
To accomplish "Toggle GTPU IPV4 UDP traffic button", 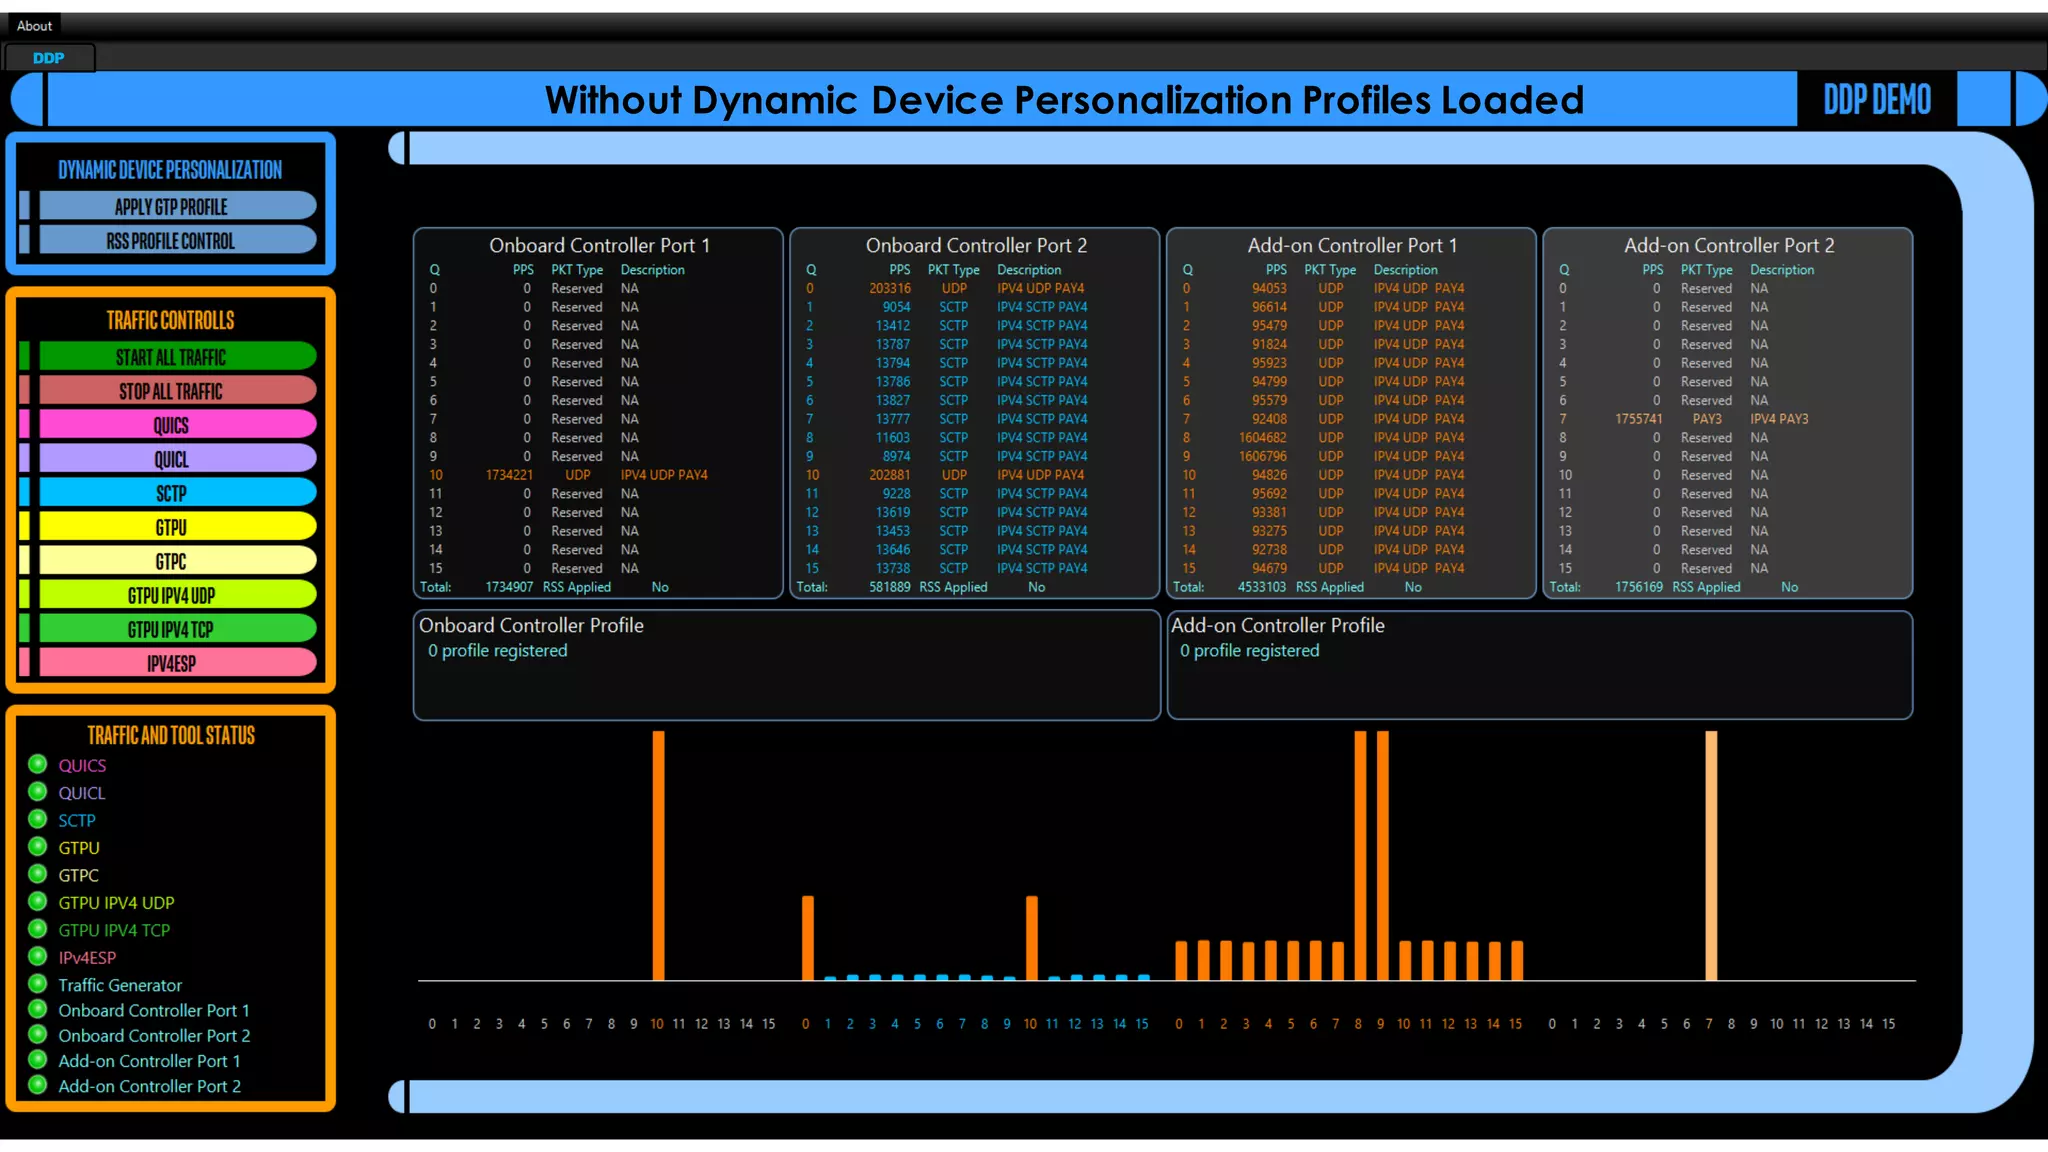I will (x=177, y=595).
